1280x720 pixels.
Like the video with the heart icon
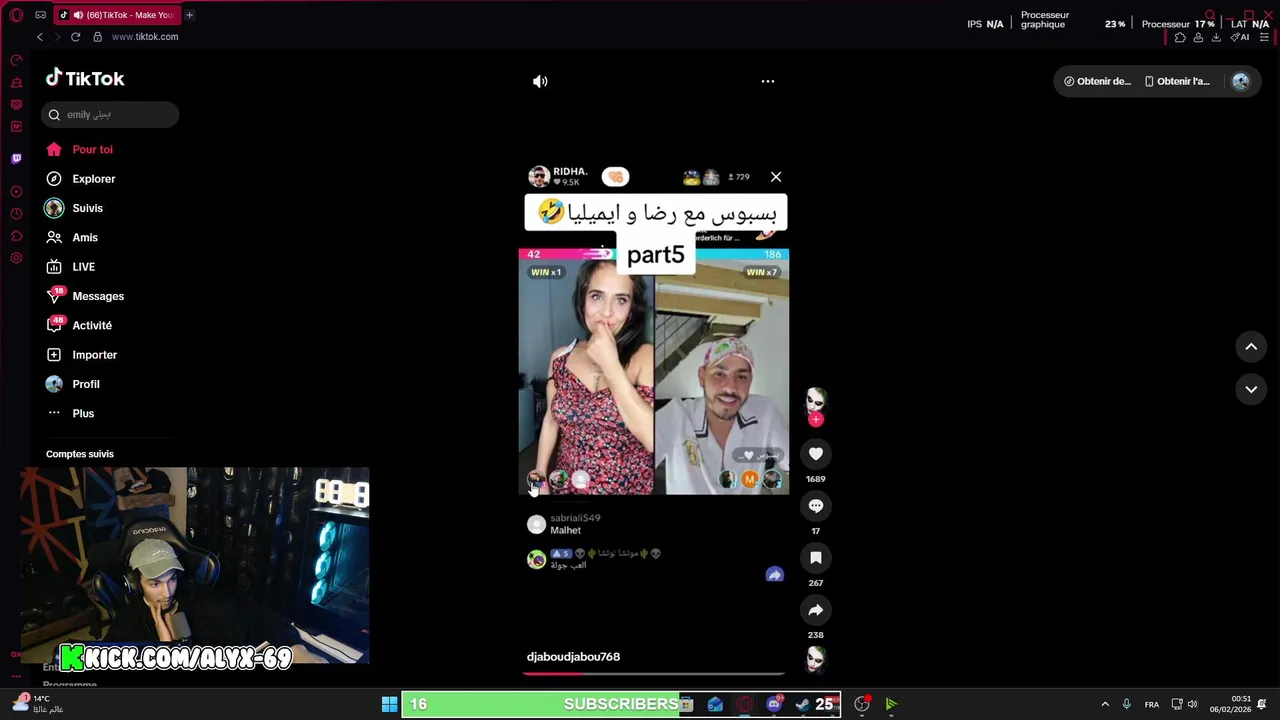coord(816,454)
